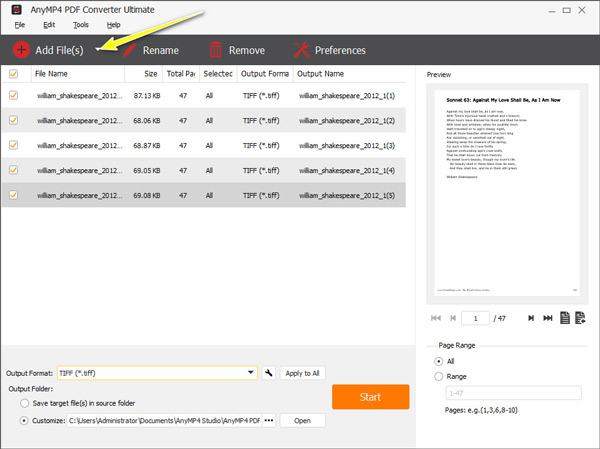
Task: Click the preview page thumbnail
Action: tap(507, 193)
